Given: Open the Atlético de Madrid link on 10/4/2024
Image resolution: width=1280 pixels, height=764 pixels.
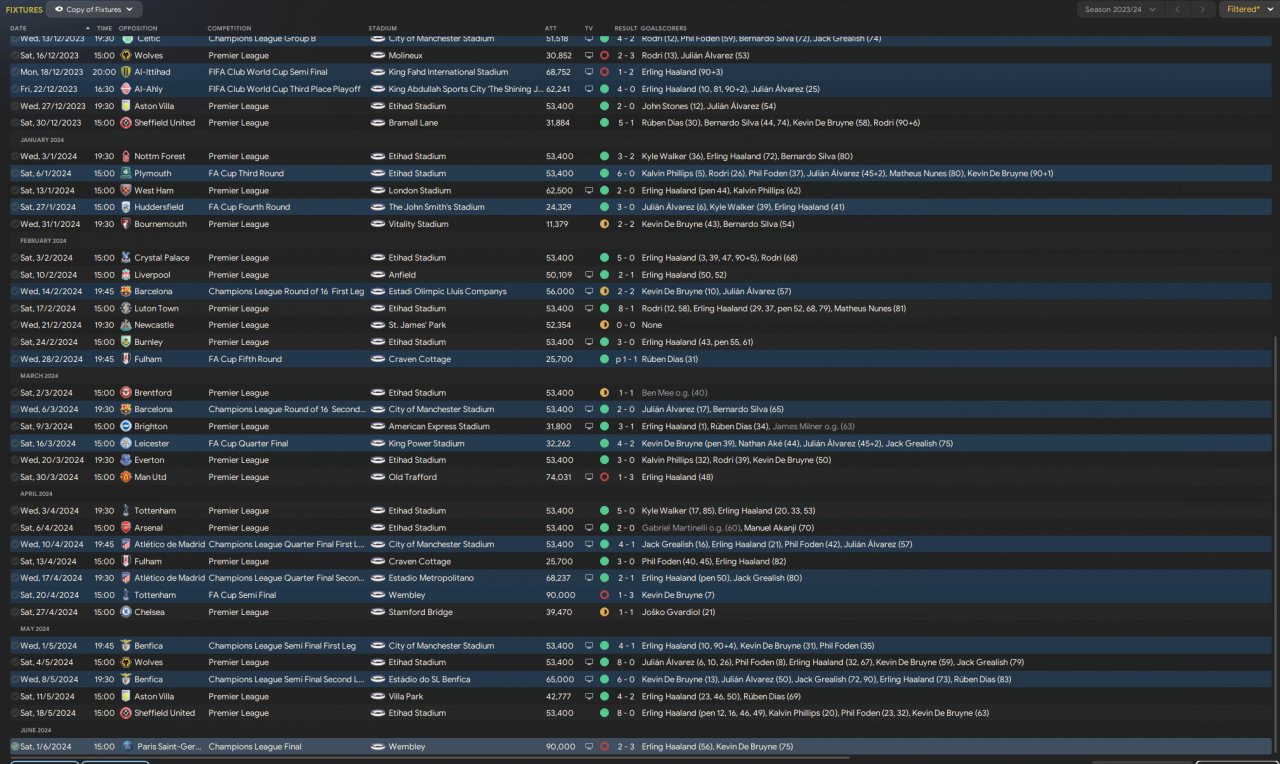Looking at the screenshot, I should click(170, 545).
